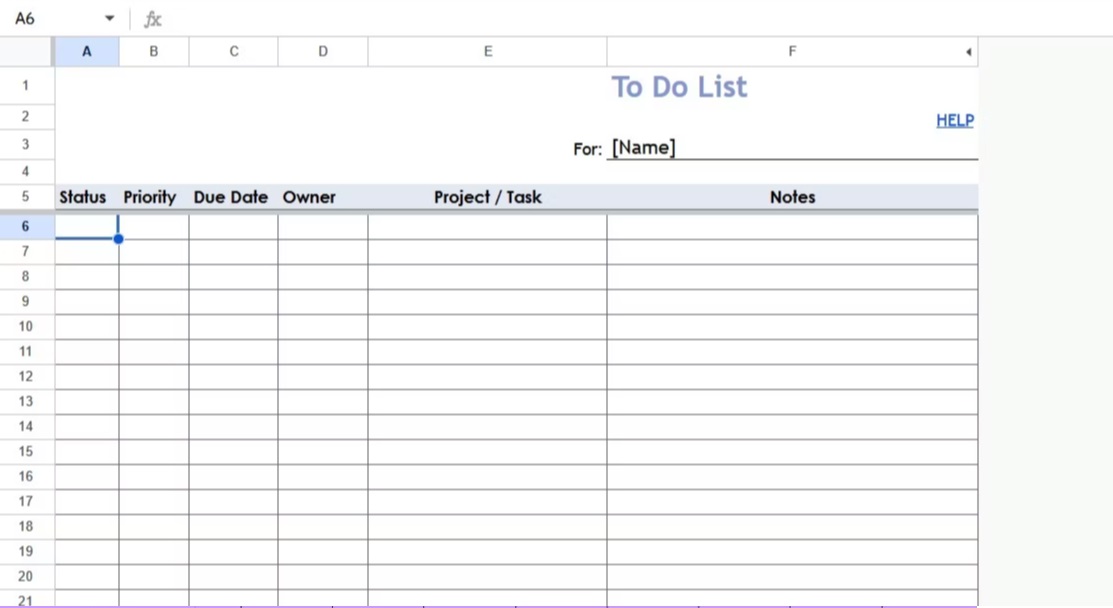Screen dimensions: 1113x608
Task: Click the fx formula bar icon
Action: [x=153, y=17]
